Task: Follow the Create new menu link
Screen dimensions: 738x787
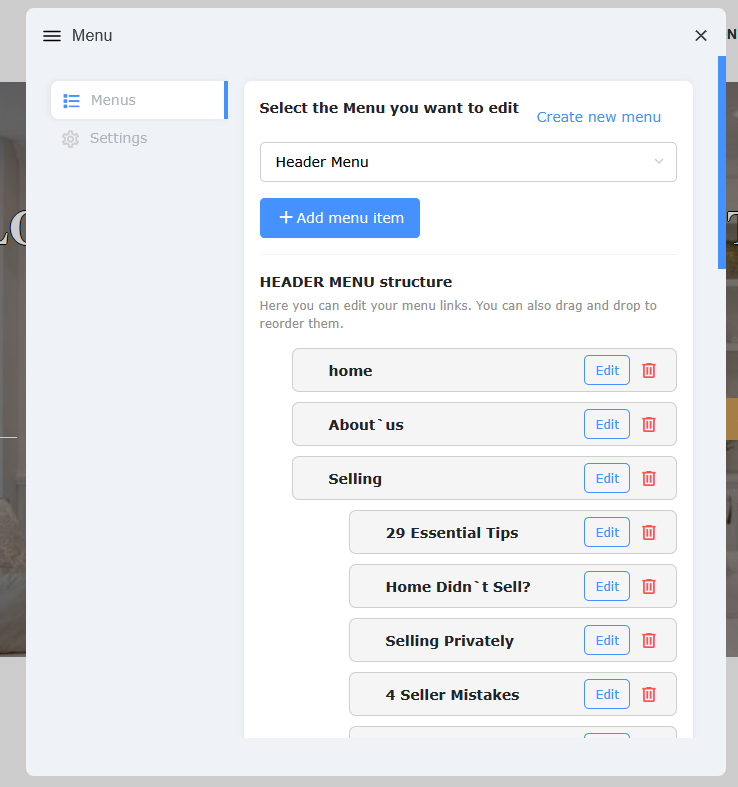Action: (x=598, y=117)
